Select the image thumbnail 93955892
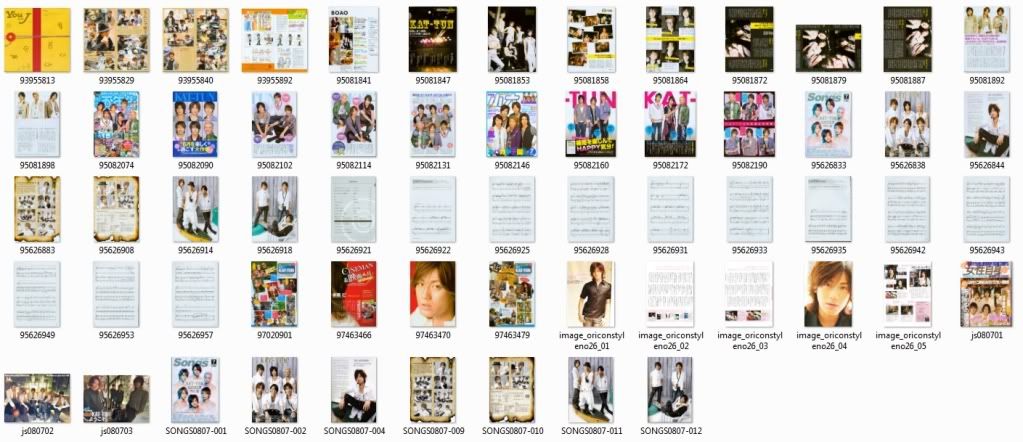This screenshot has height=442, width=1023. [x=275, y=40]
